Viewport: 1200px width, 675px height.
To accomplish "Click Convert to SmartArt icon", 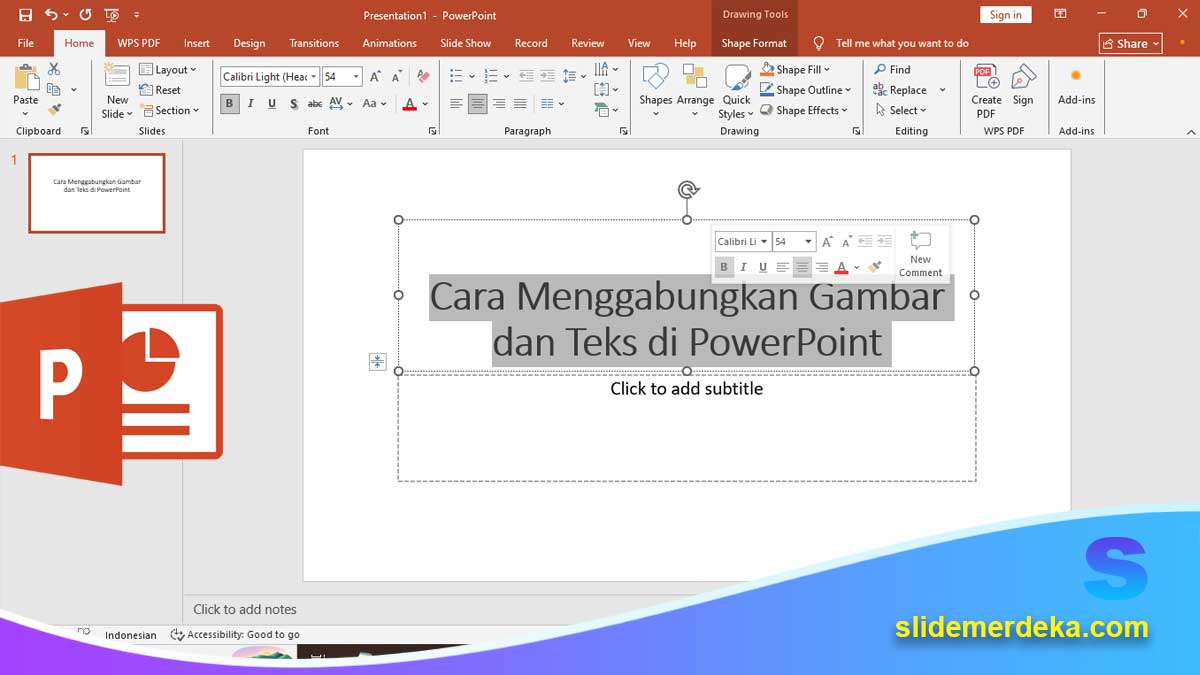I will click(601, 110).
